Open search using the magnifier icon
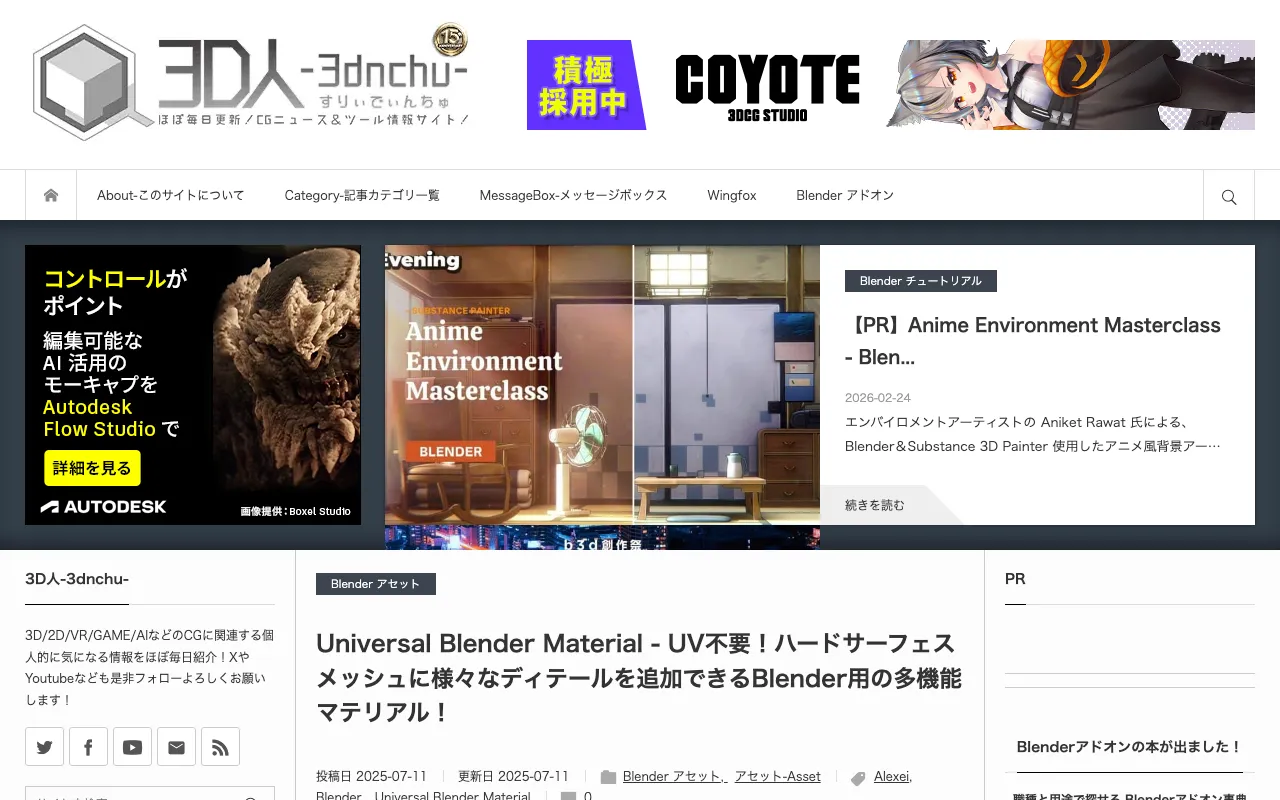This screenshot has width=1280, height=800. pyautogui.click(x=1228, y=195)
